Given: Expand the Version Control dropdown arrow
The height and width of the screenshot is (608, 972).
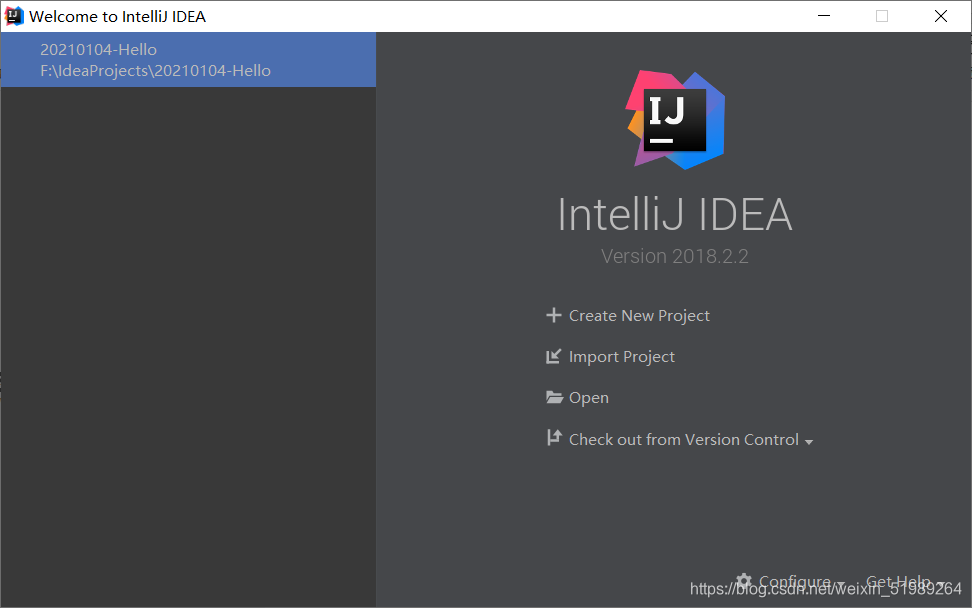Looking at the screenshot, I should tap(808, 442).
